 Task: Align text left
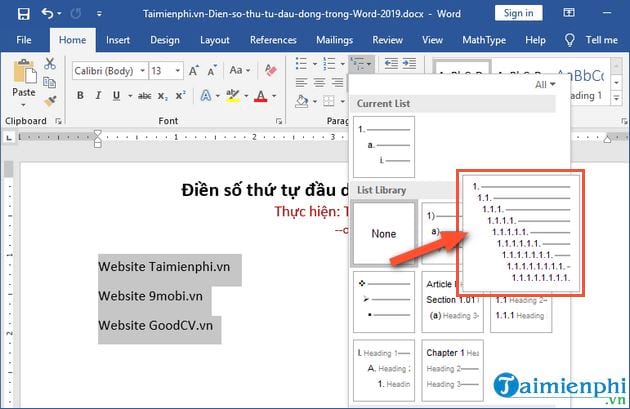click(x=302, y=83)
